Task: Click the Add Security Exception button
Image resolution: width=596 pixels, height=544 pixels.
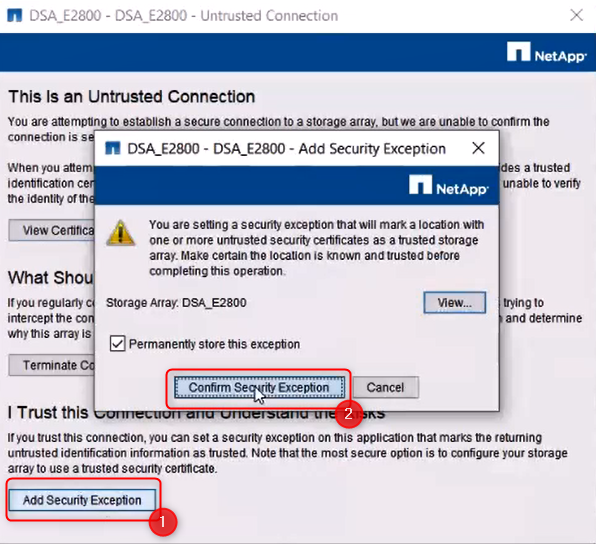Action: 82,500
